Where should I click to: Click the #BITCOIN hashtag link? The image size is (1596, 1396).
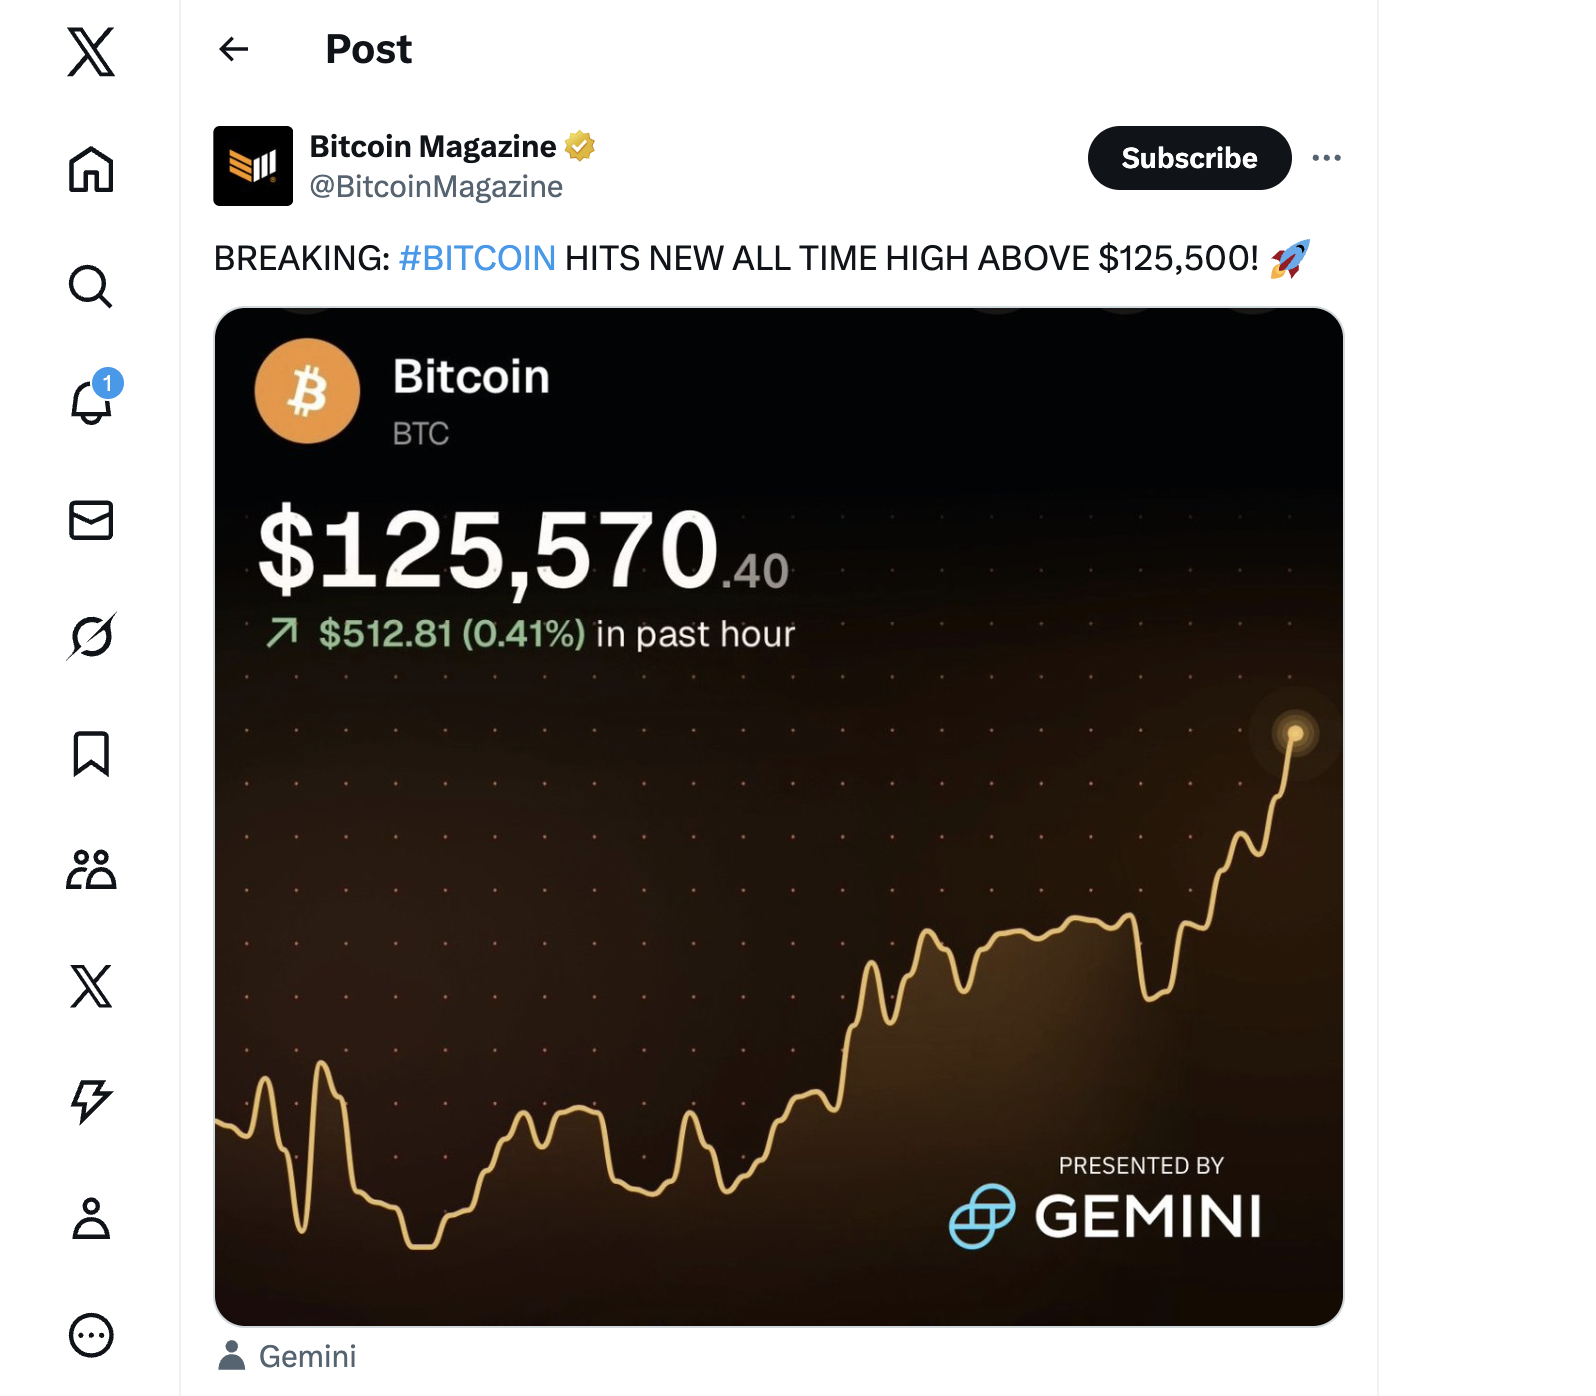click(477, 259)
